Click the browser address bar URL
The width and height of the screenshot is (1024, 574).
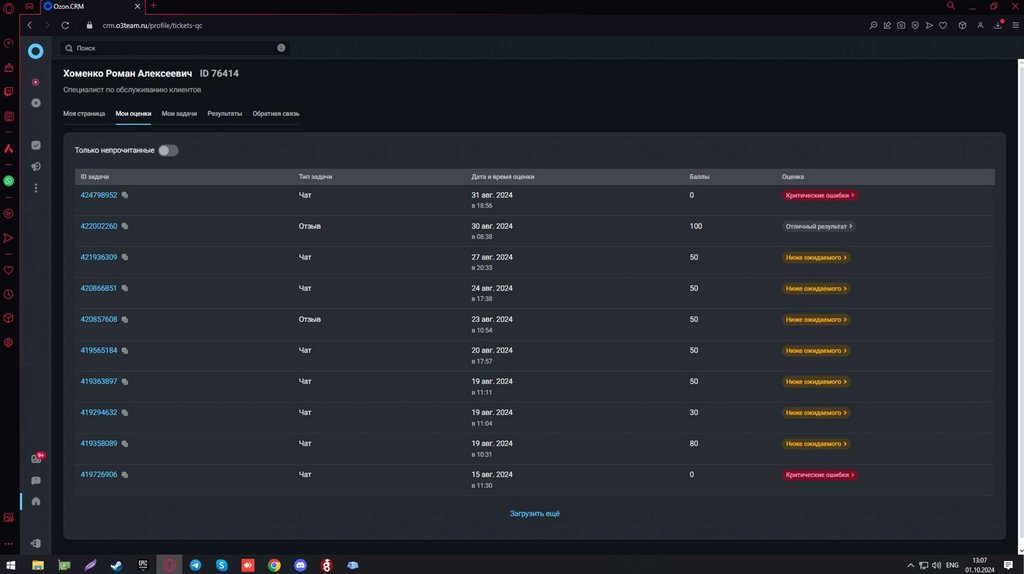(152, 25)
